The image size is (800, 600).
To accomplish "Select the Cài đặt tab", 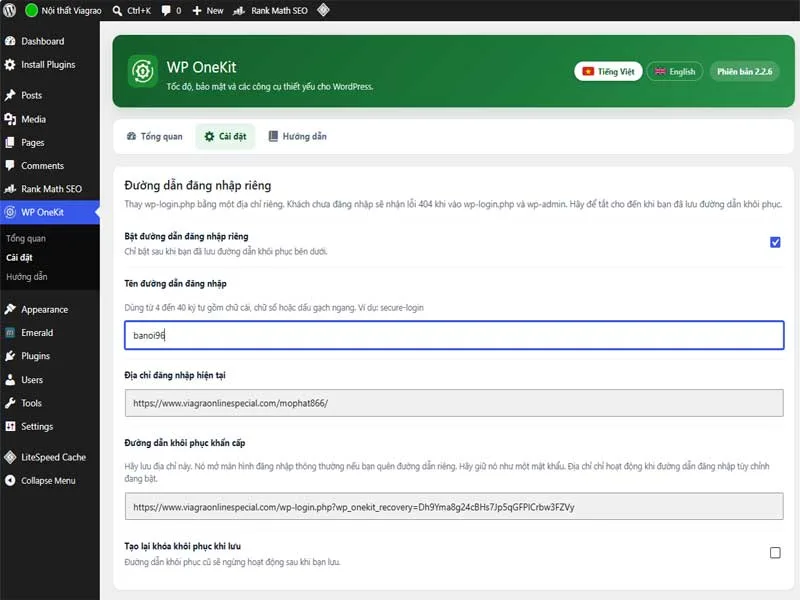I will click(225, 136).
